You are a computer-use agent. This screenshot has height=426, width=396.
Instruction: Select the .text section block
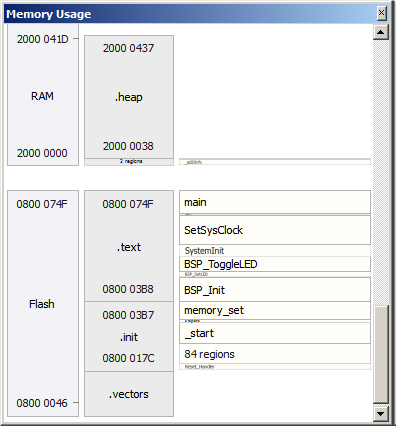(129, 246)
